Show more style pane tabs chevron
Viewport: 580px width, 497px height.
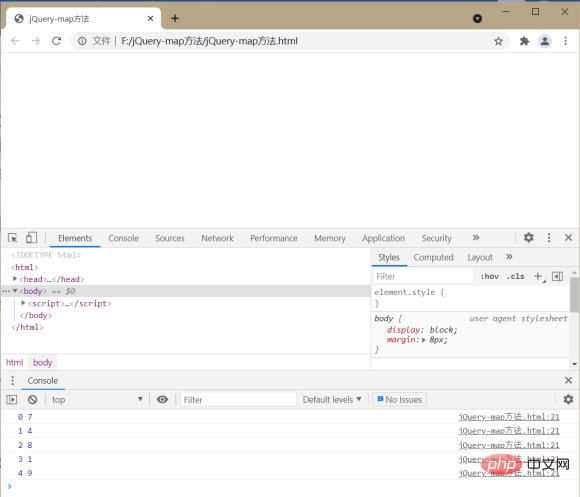click(x=509, y=257)
